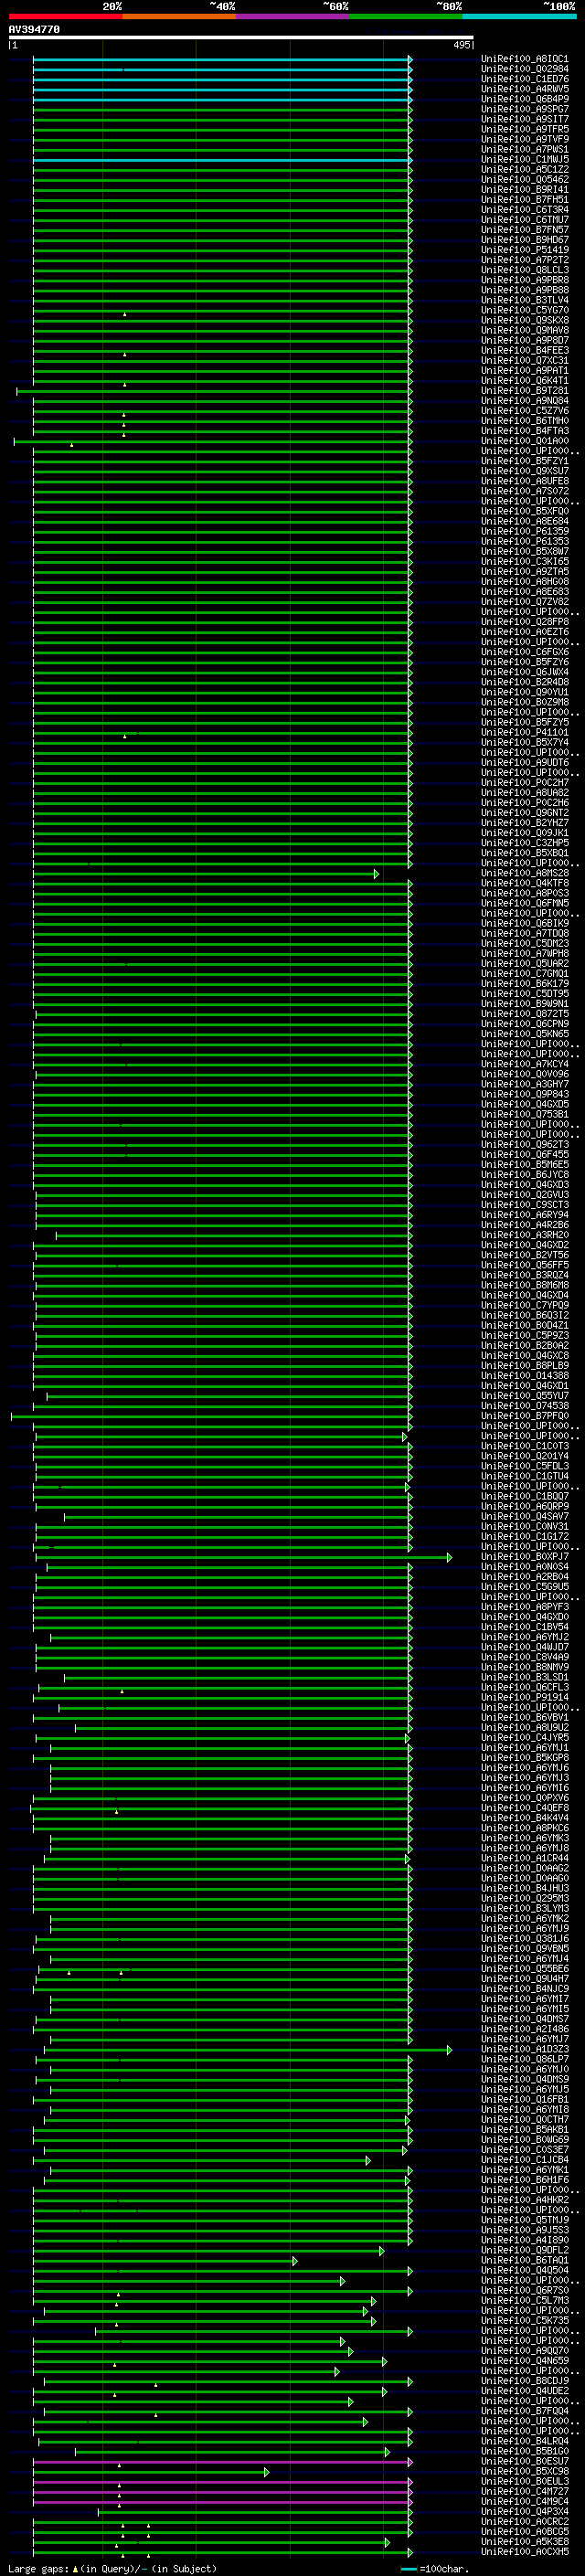This screenshot has width=585, height=2576.
Task: Select hit label UniRef100_Q09JK1
Action: 525,833
